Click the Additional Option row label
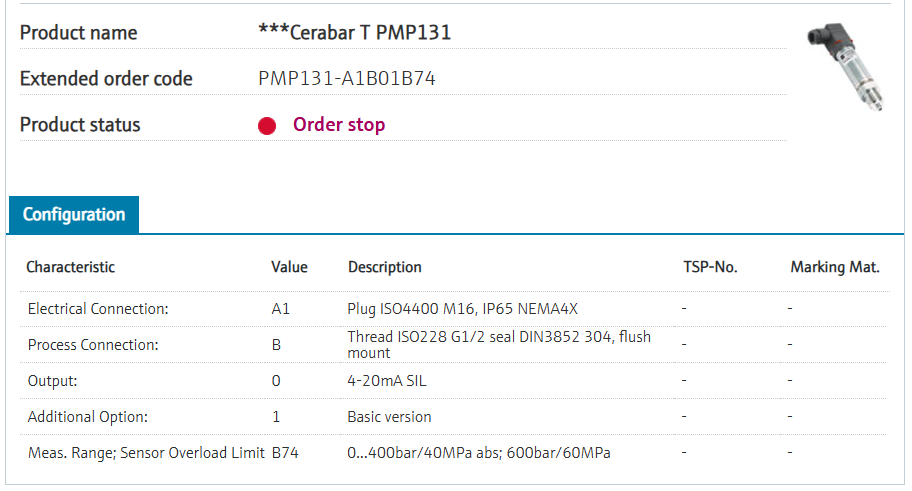Viewport: 912px width, 491px height. [x=87, y=417]
